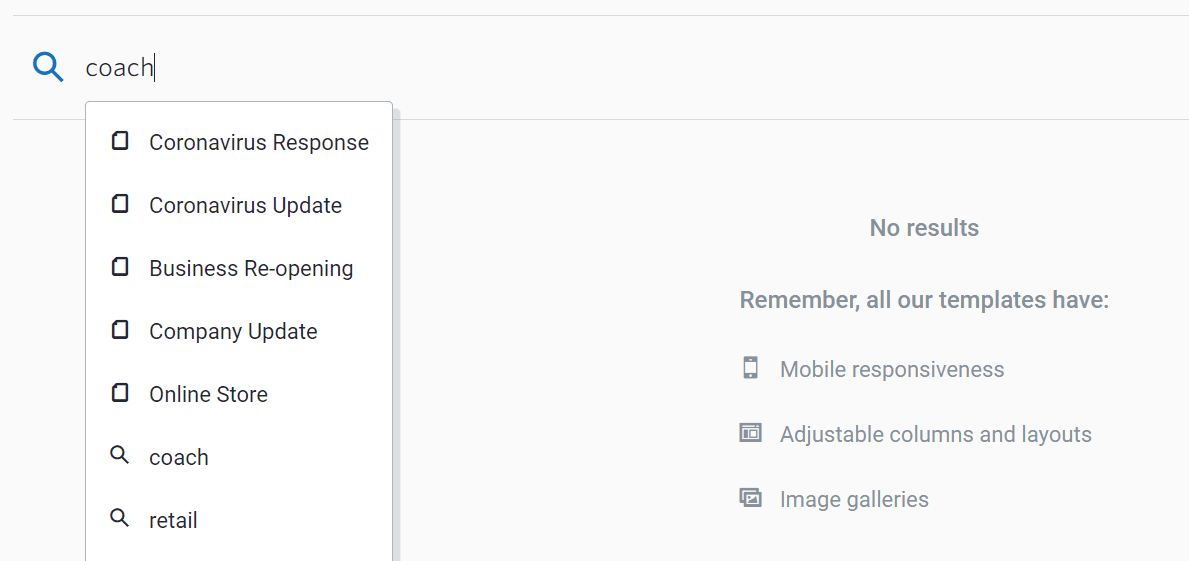This screenshot has height=561, width=1189.
Task: Click the blue search magnifier icon
Action: 48,67
